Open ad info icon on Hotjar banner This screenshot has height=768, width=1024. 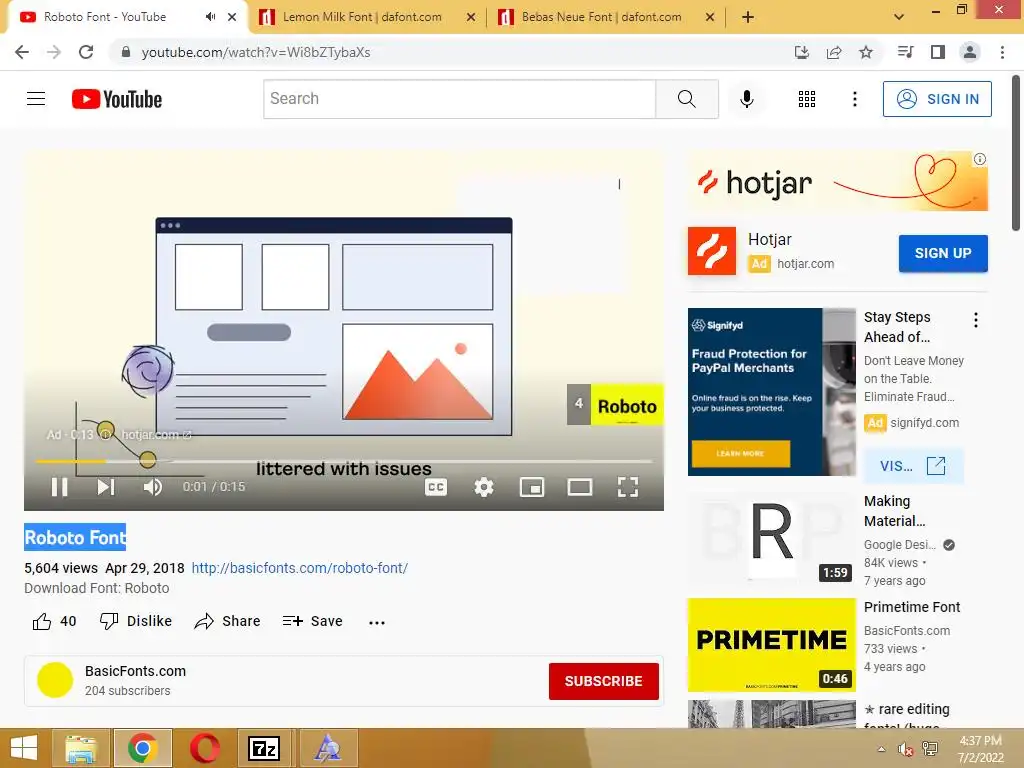pyautogui.click(x=980, y=159)
